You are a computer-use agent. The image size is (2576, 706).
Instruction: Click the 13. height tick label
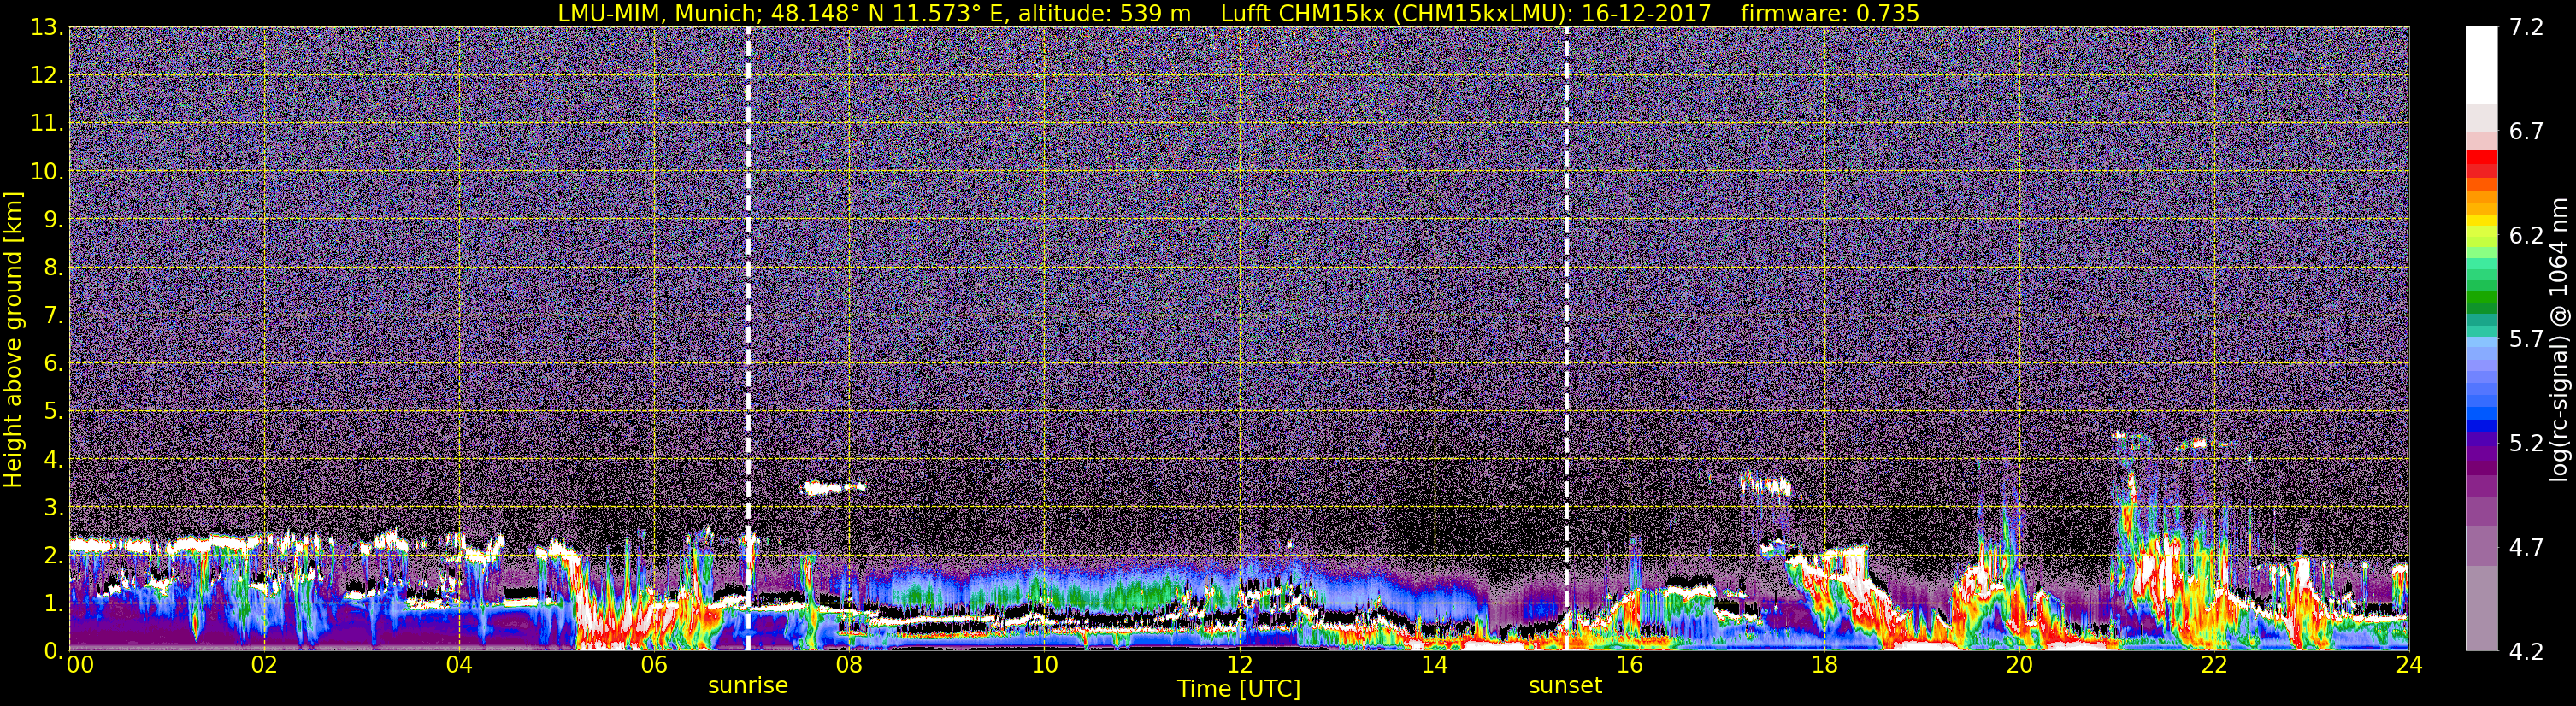click(47, 27)
